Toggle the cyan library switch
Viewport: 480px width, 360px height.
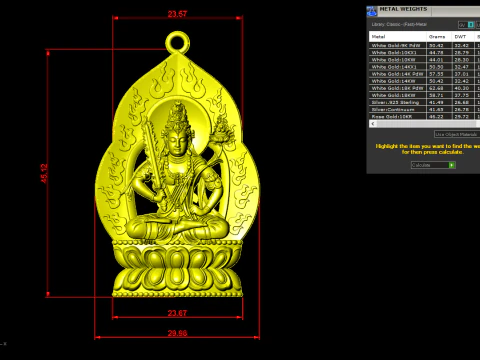coord(470,25)
